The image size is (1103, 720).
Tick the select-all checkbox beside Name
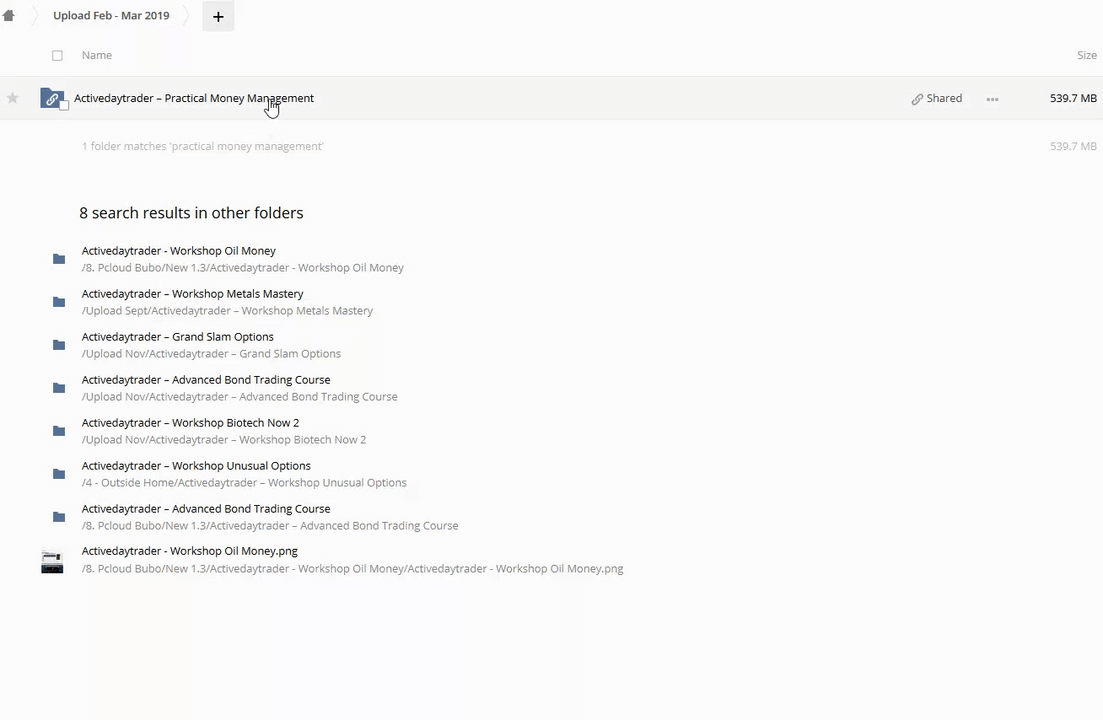(57, 56)
